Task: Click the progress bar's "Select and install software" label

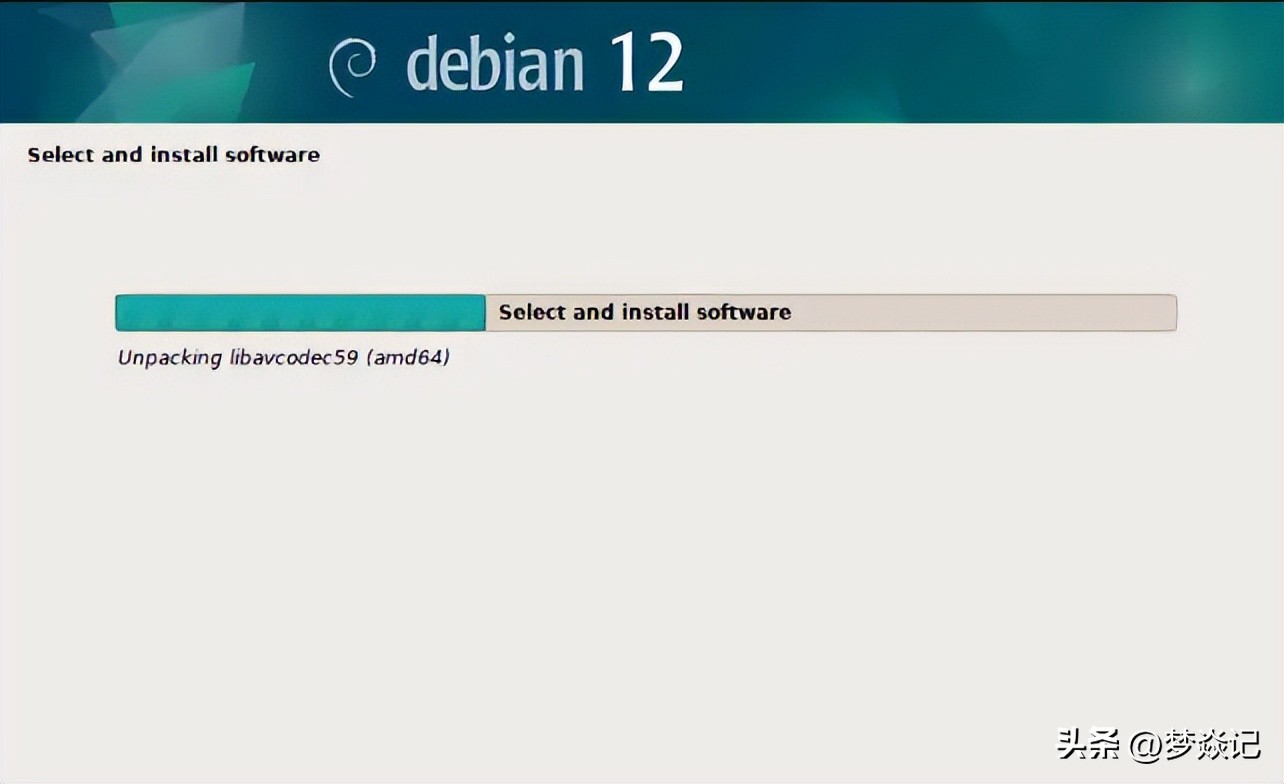Action: click(x=644, y=312)
